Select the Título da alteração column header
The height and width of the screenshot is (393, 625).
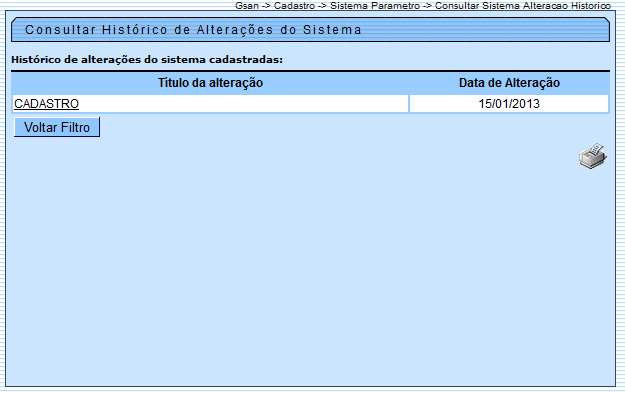point(210,83)
